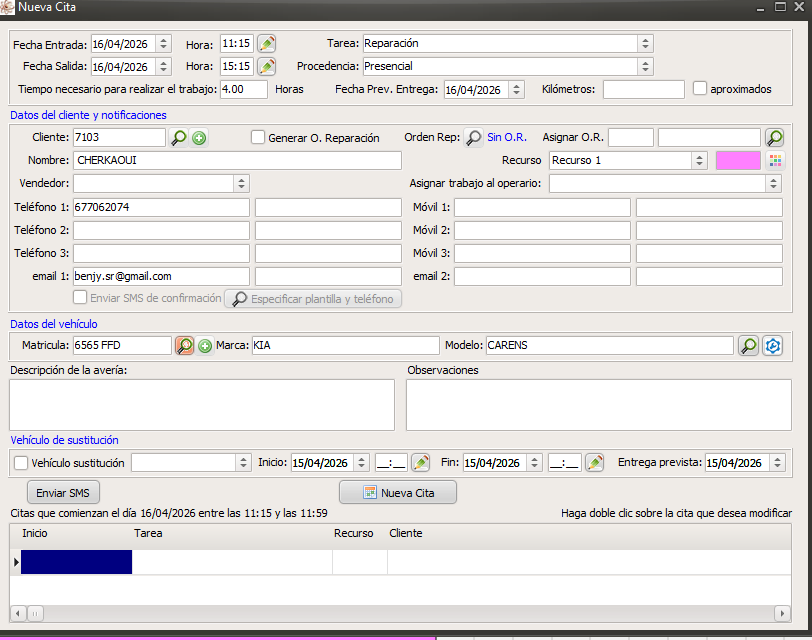
Task: Open Orden Rep magnifier search icon
Action: coord(473,138)
